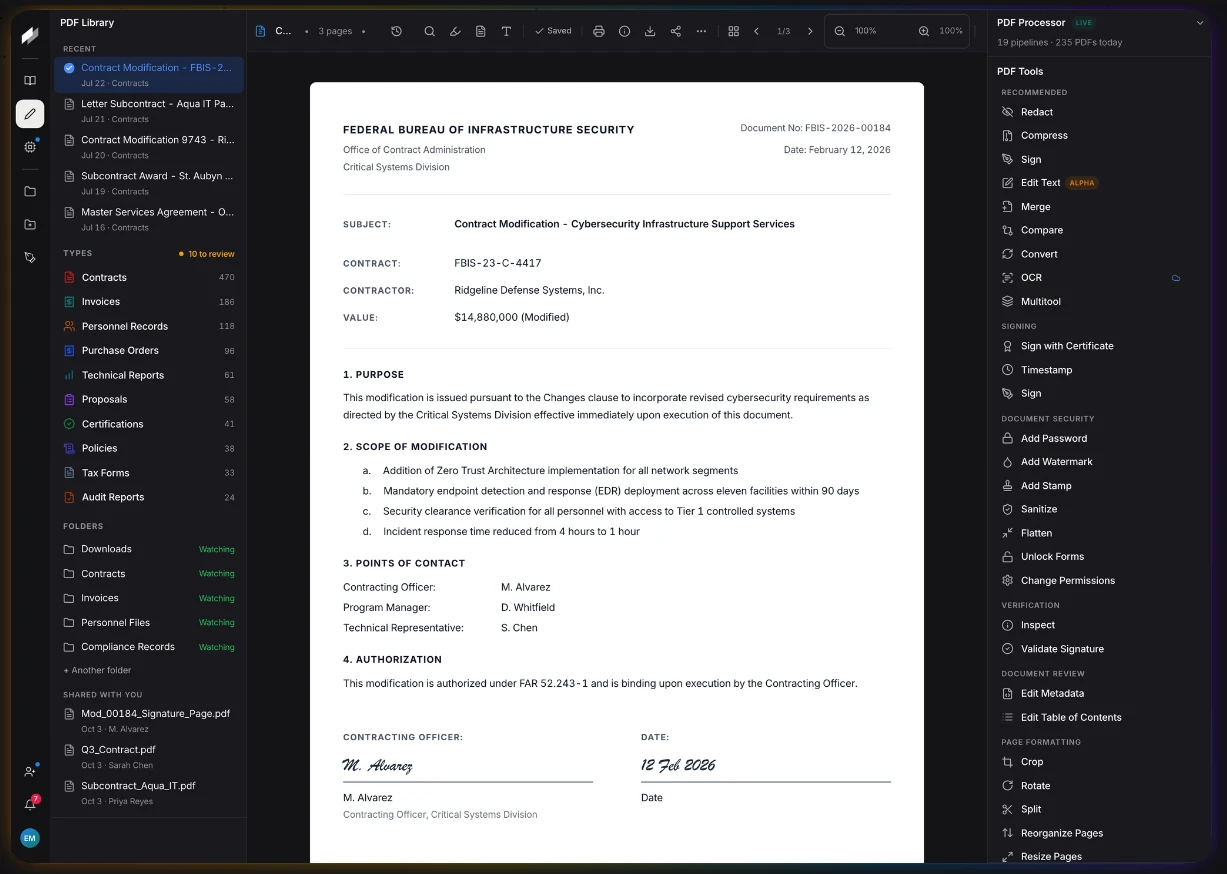Open the EM user avatar
1227x874 pixels.
30,838
